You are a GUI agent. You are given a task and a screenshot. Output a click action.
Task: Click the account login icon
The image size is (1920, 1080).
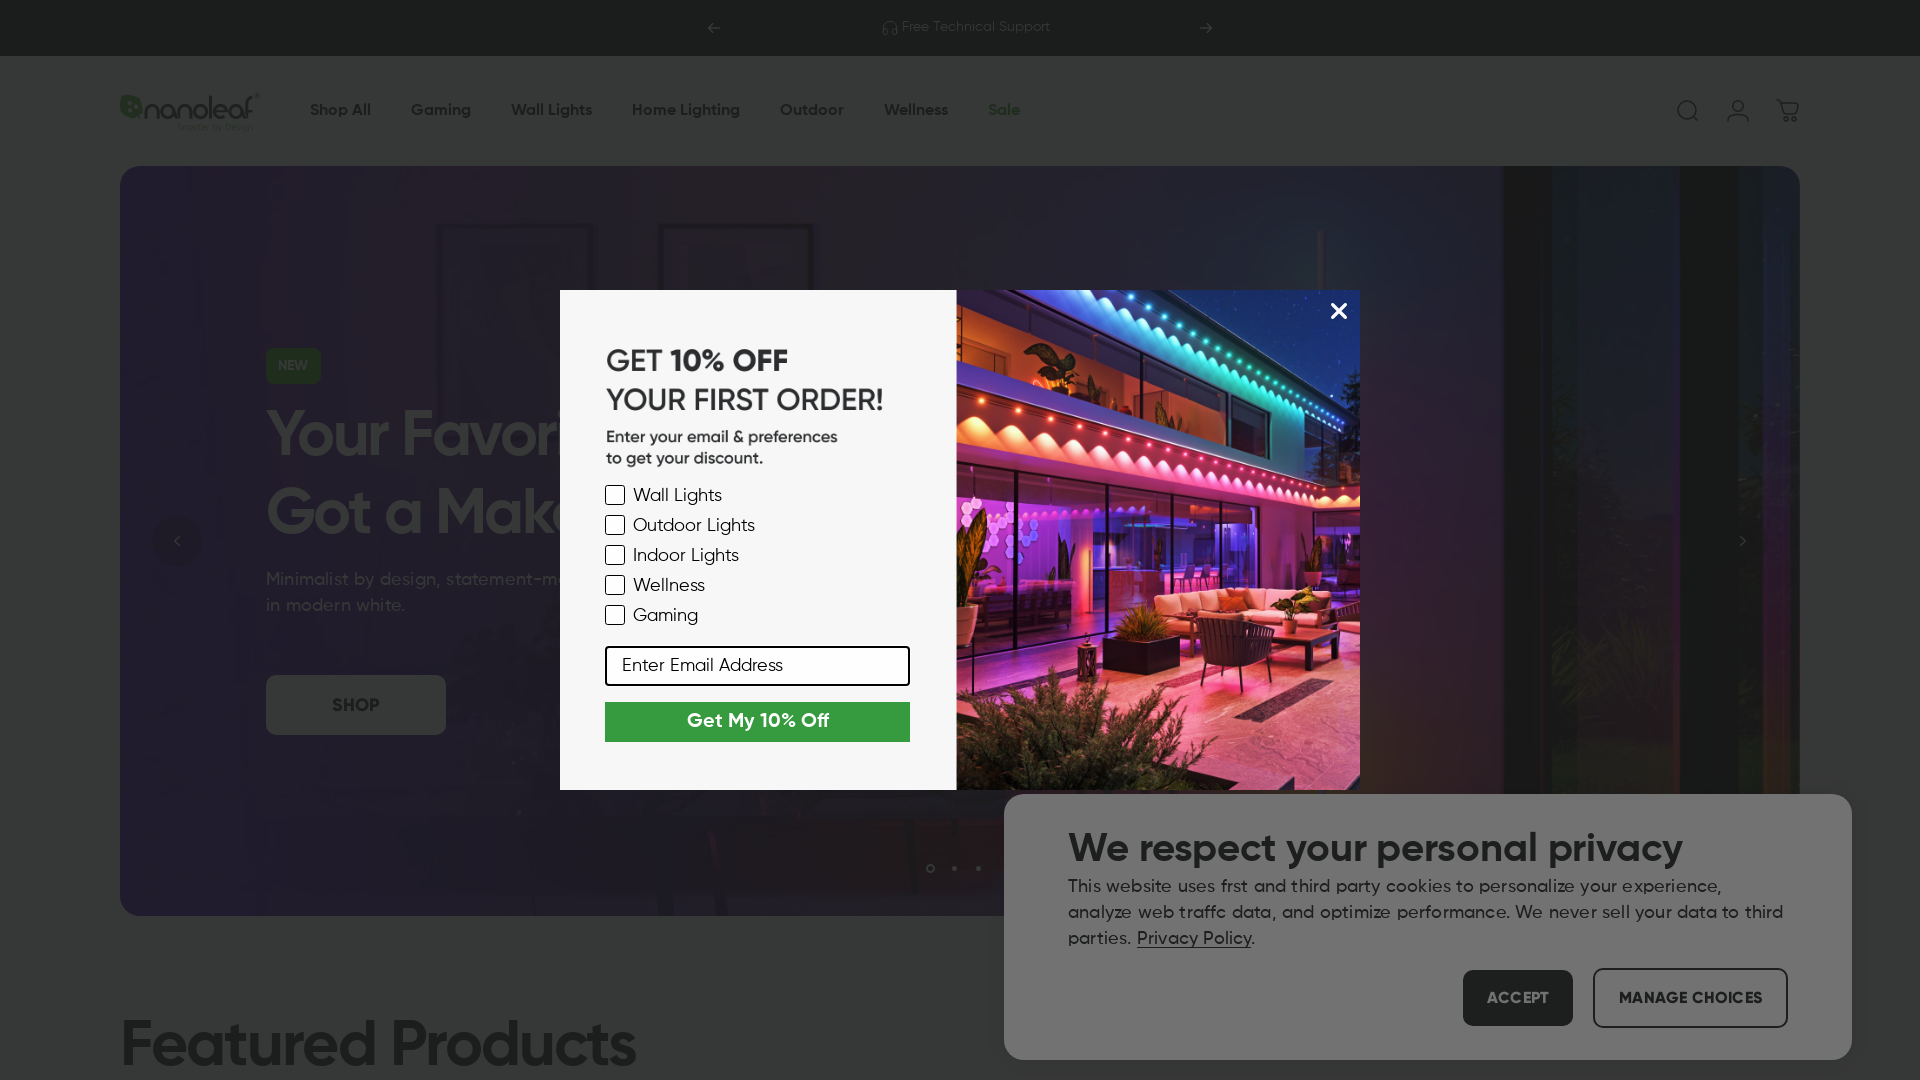1737,111
